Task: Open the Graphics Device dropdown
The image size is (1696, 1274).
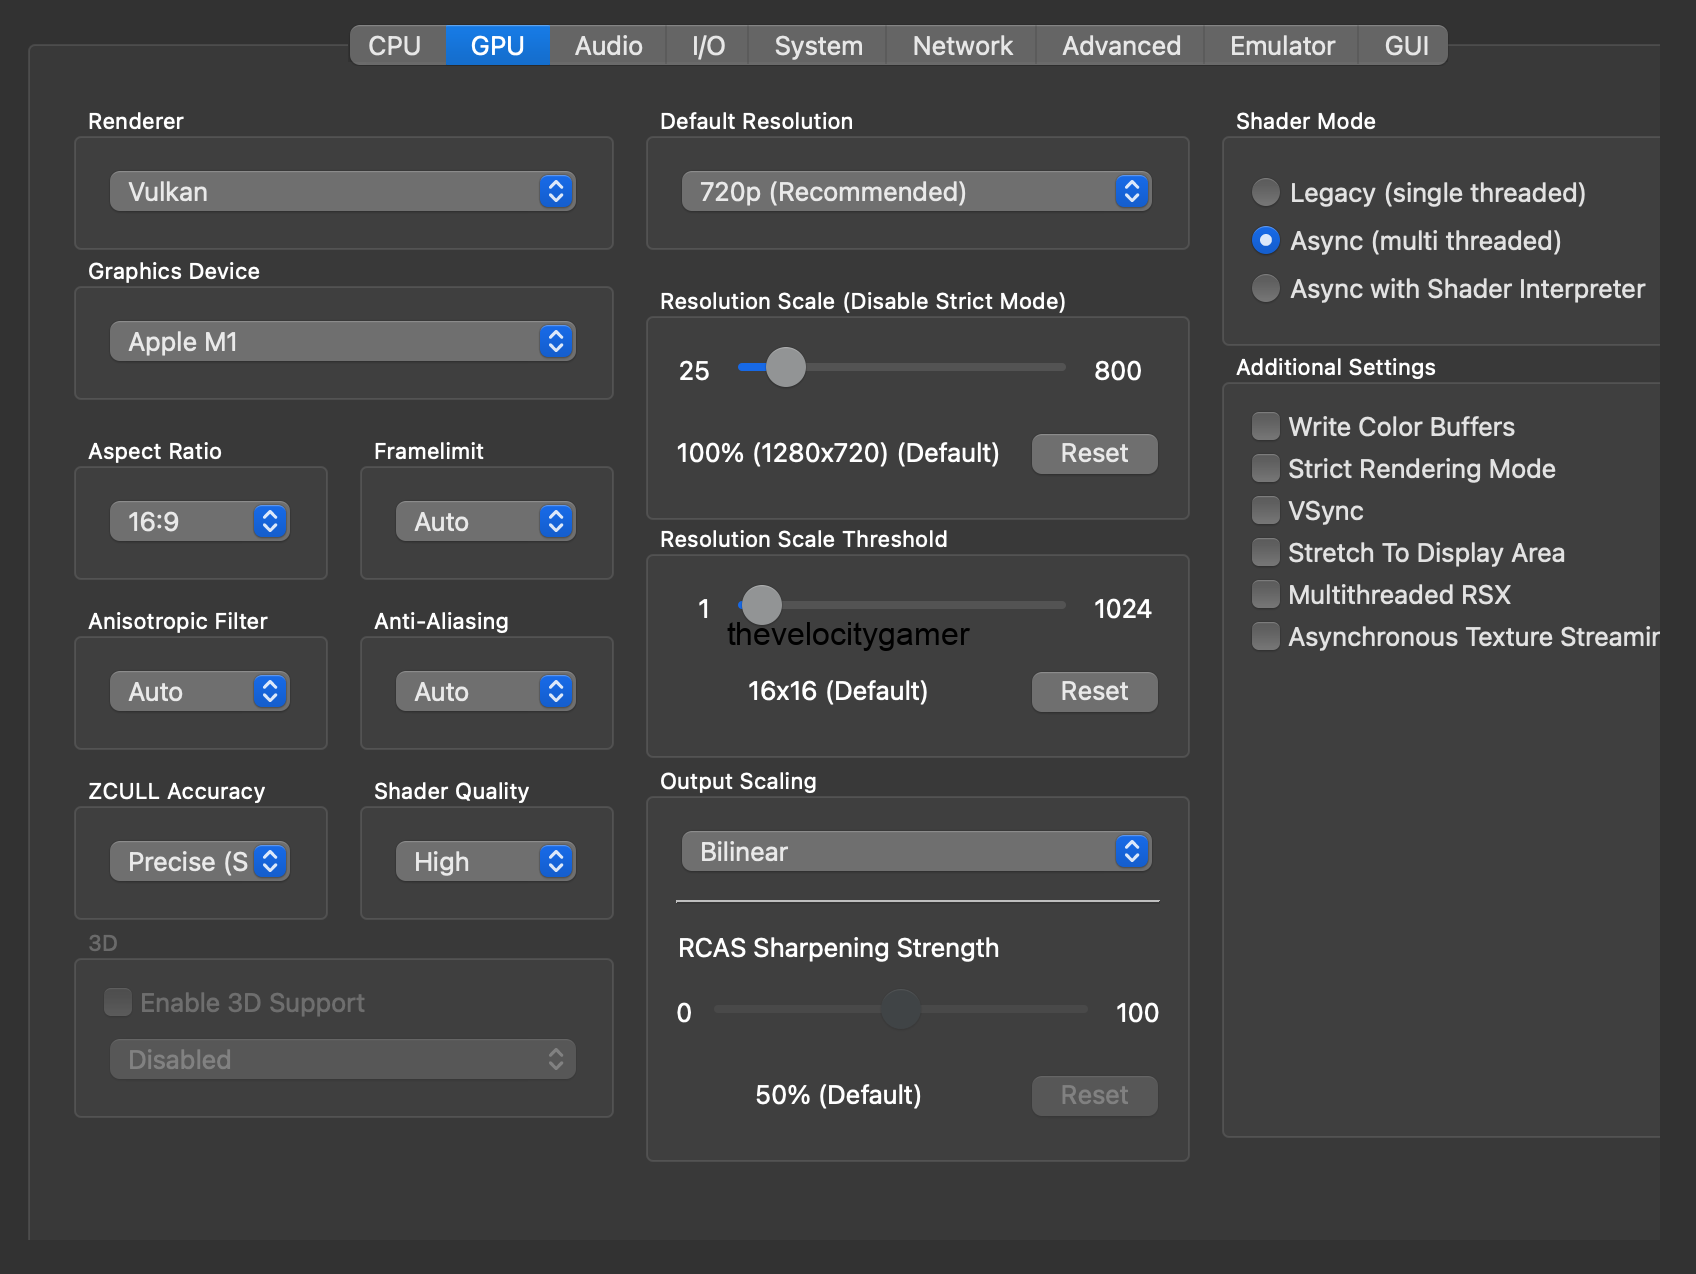Action: (343, 341)
